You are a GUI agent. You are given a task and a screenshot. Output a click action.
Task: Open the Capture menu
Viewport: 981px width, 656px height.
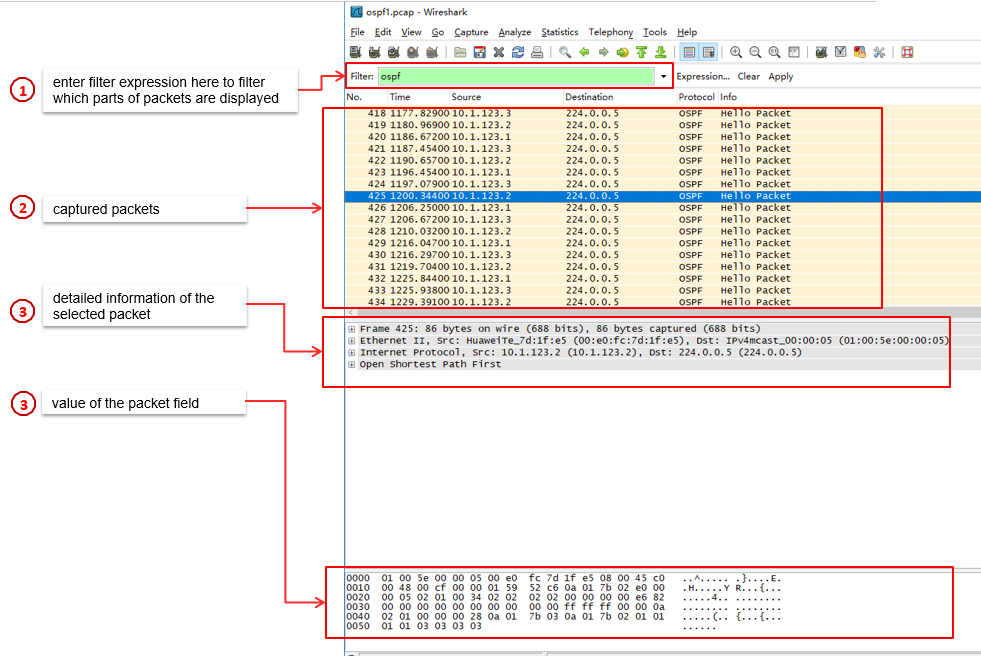(471, 32)
